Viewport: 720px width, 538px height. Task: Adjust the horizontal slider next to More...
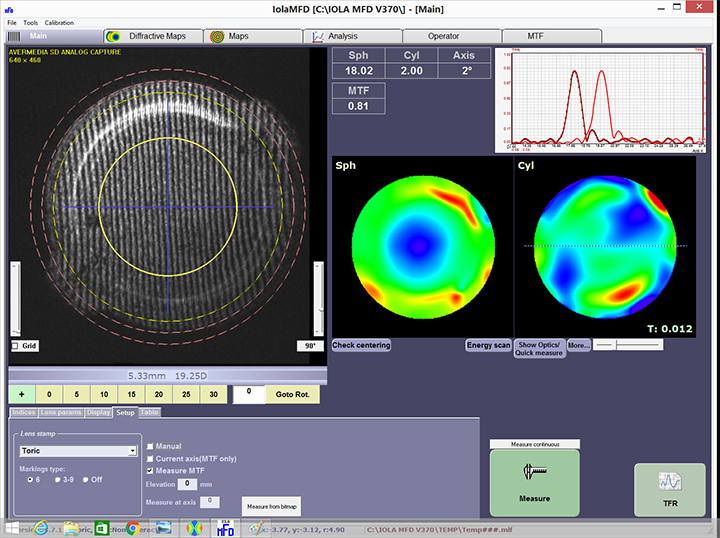tap(628, 345)
